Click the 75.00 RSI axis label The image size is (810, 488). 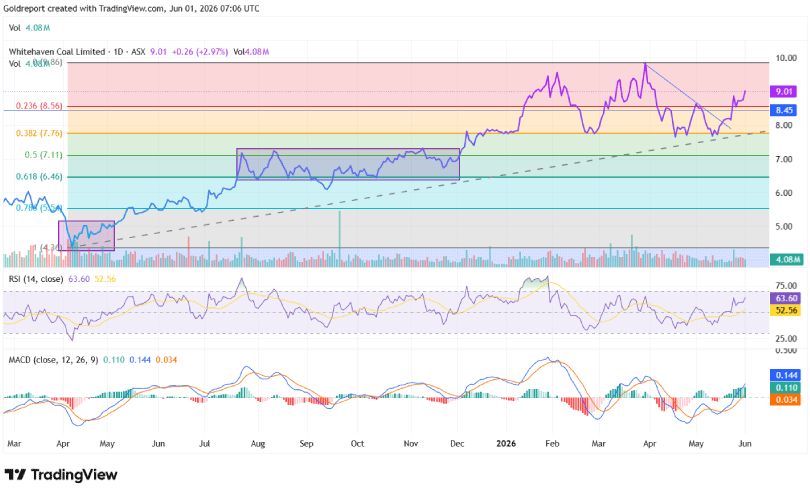coord(786,286)
